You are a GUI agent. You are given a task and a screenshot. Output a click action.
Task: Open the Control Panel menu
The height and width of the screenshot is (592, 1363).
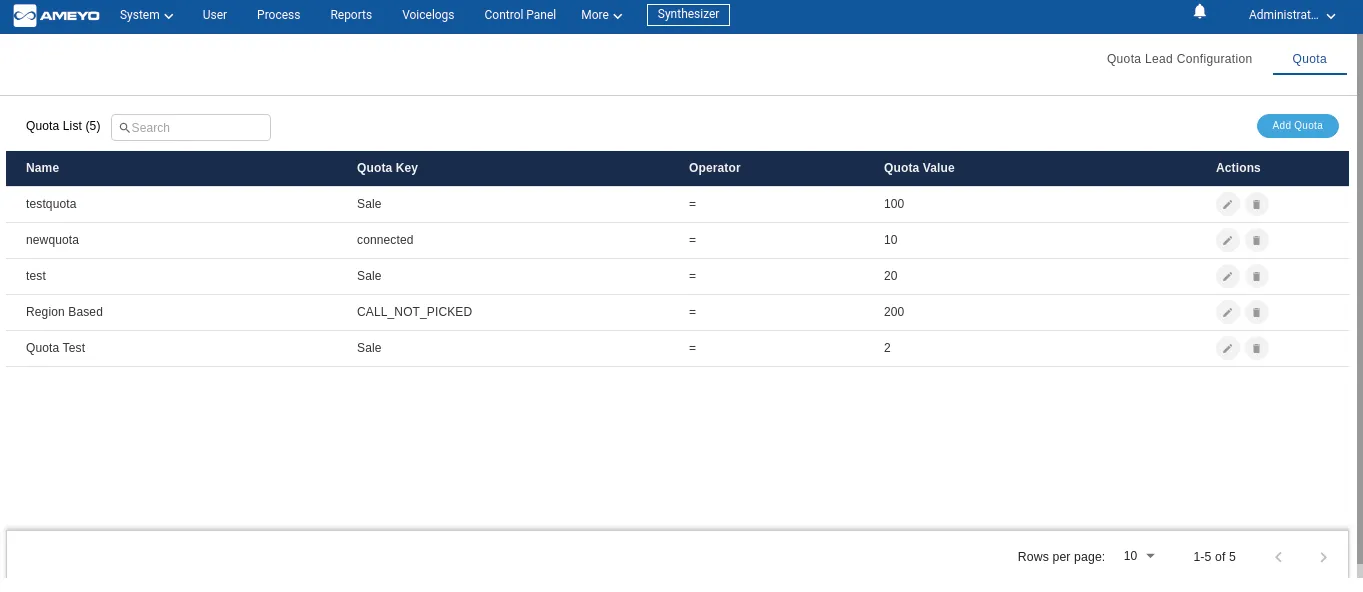tap(520, 15)
